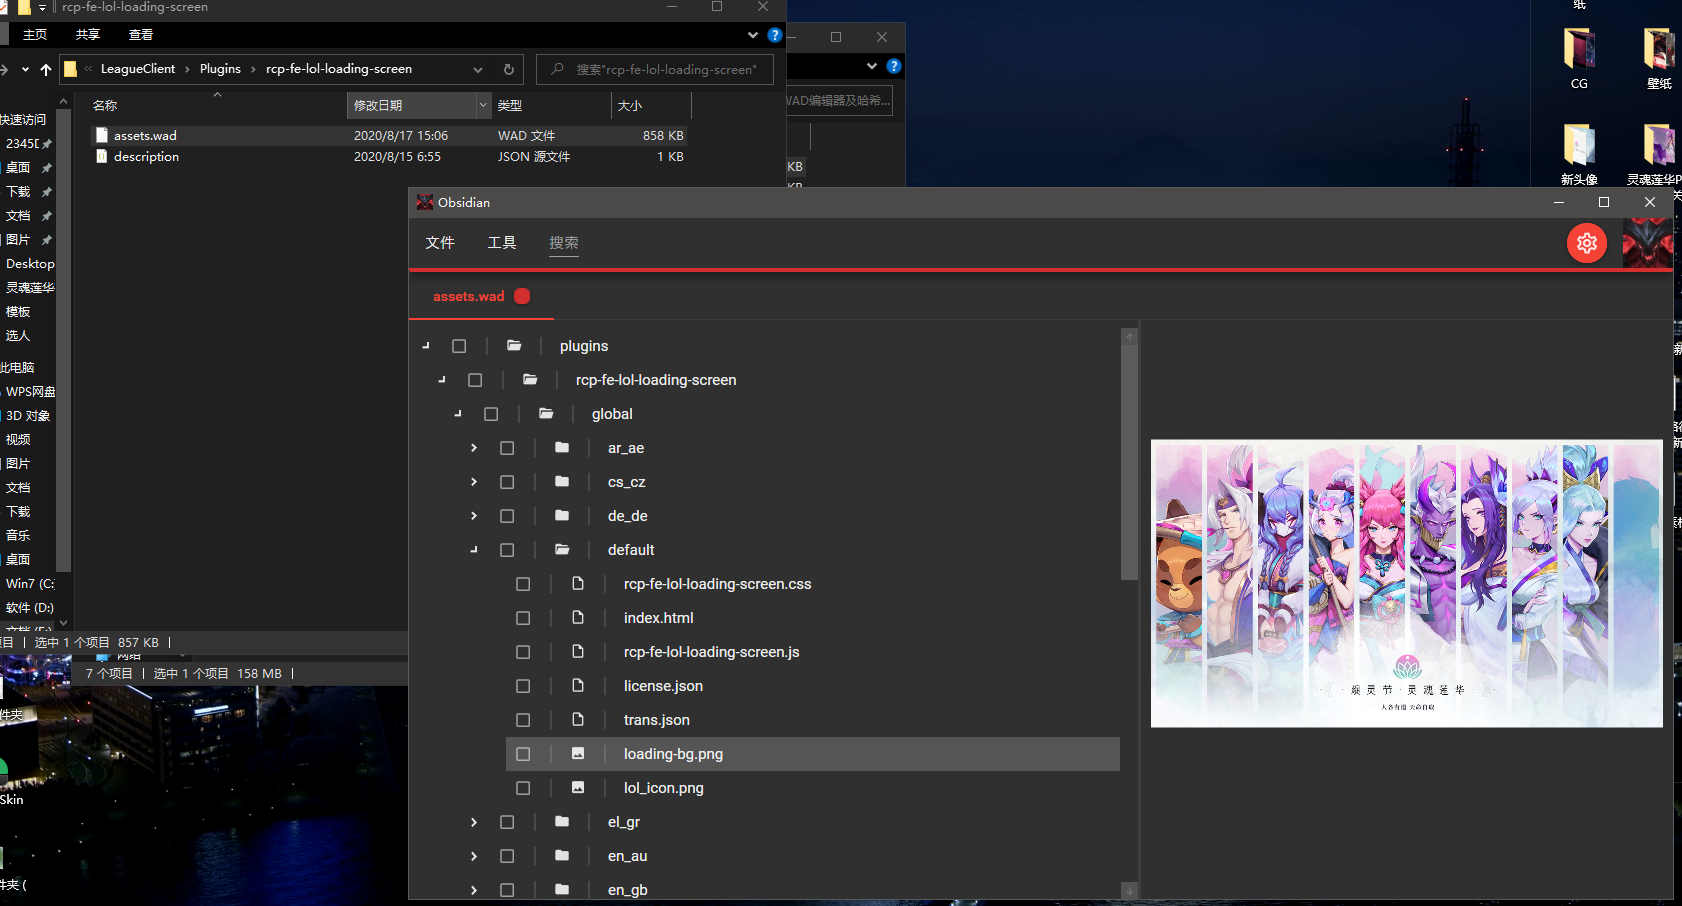Check the plugins checkbox
This screenshot has height=906, width=1682.
tap(459, 346)
